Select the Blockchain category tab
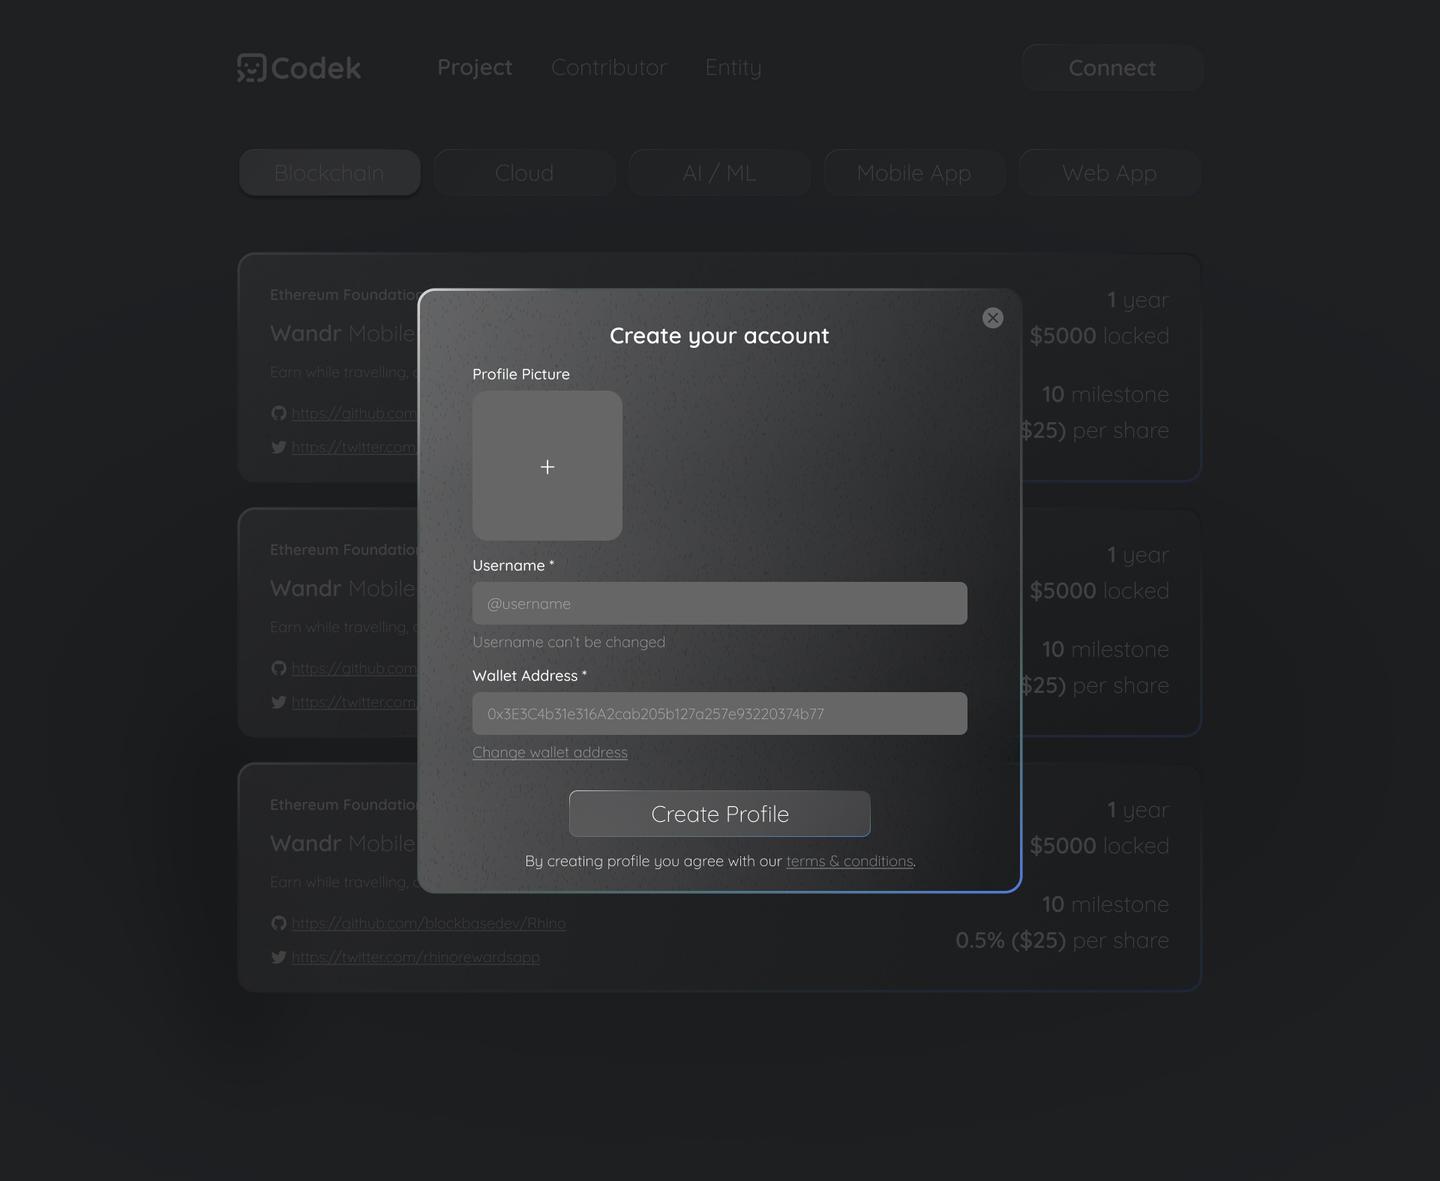 pyautogui.click(x=329, y=173)
